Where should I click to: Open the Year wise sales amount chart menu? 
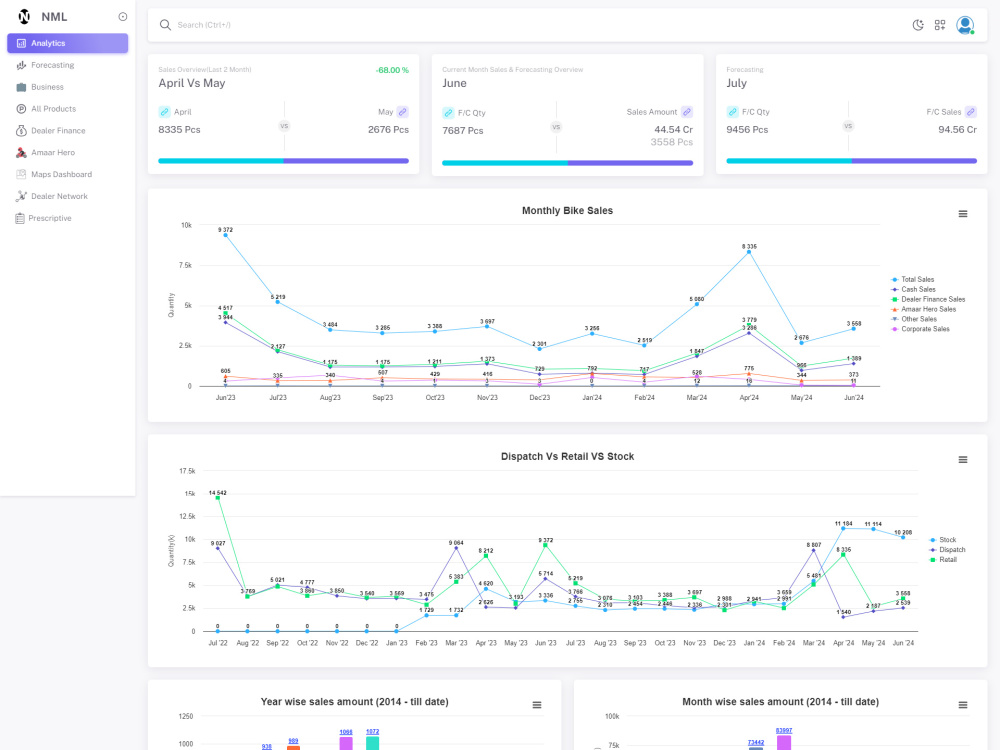tap(537, 704)
